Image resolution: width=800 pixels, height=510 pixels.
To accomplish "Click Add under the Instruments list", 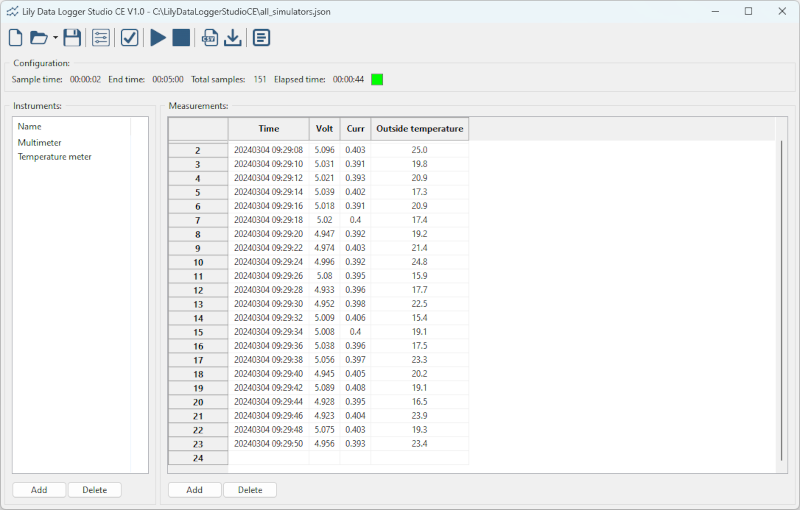I will (x=39, y=490).
